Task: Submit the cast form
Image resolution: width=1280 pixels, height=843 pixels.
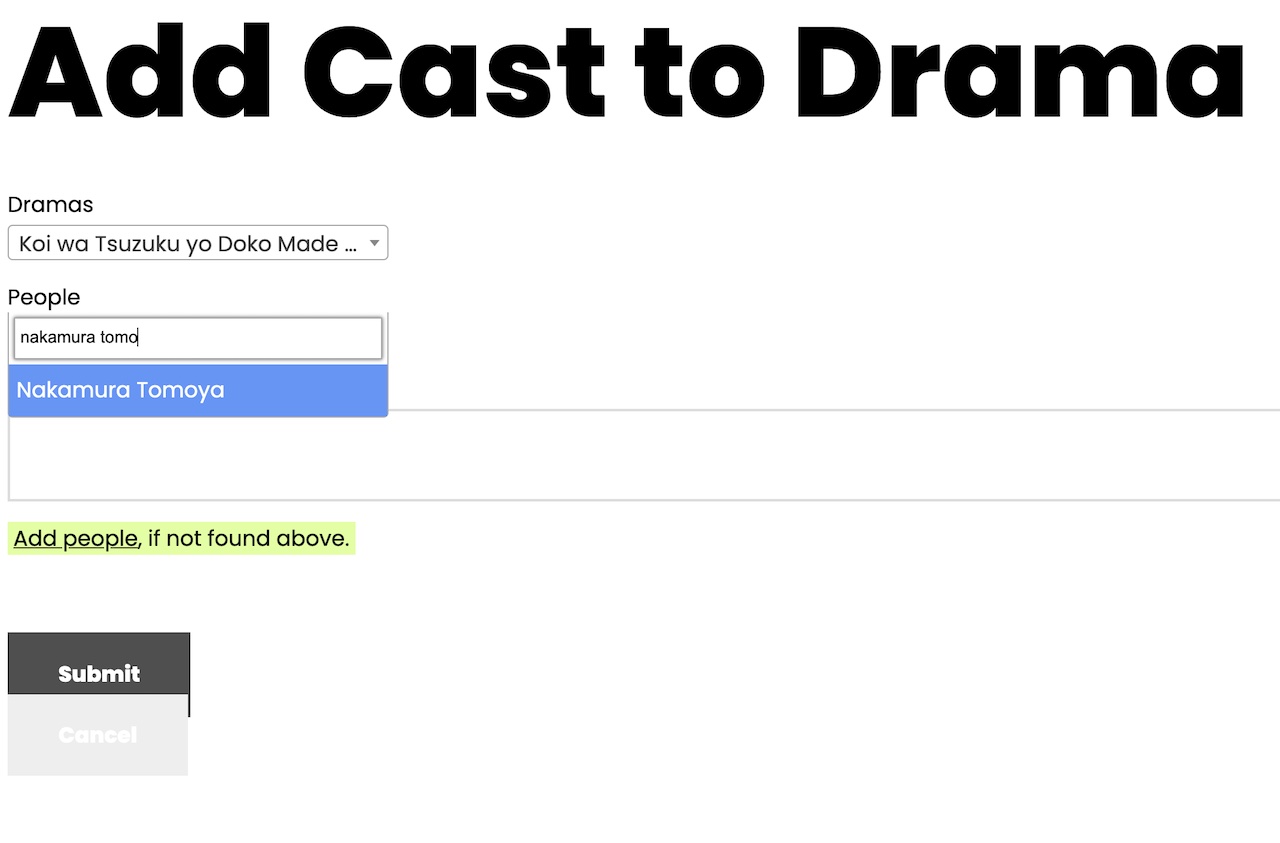Action: 99,674
